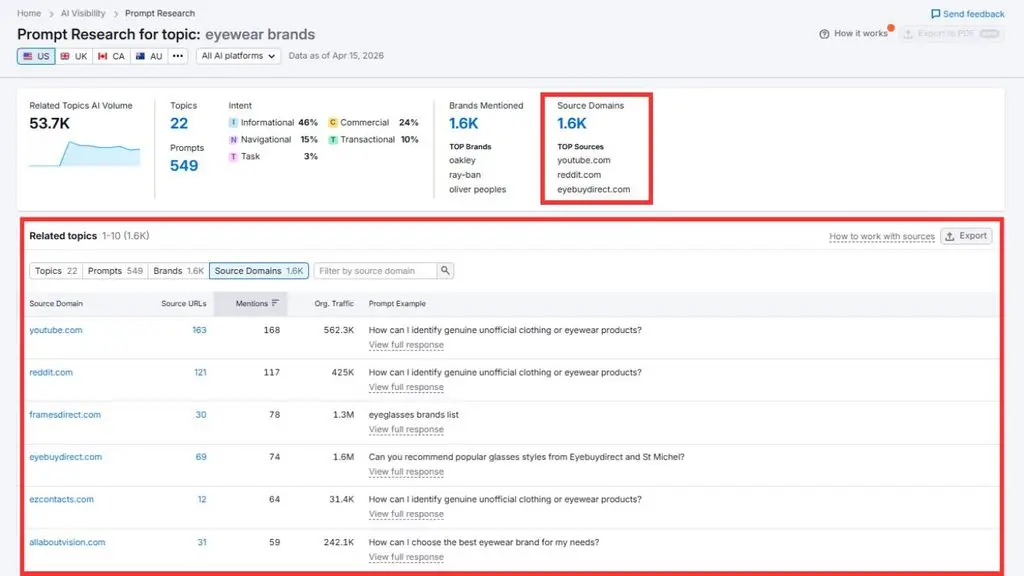
Task: Switch to the UK flag country button
Action: tap(74, 56)
